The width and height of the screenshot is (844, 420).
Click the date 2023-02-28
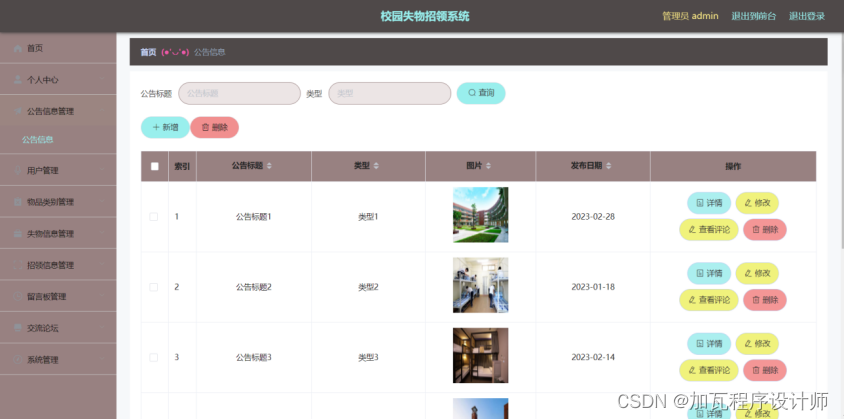(593, 216)
